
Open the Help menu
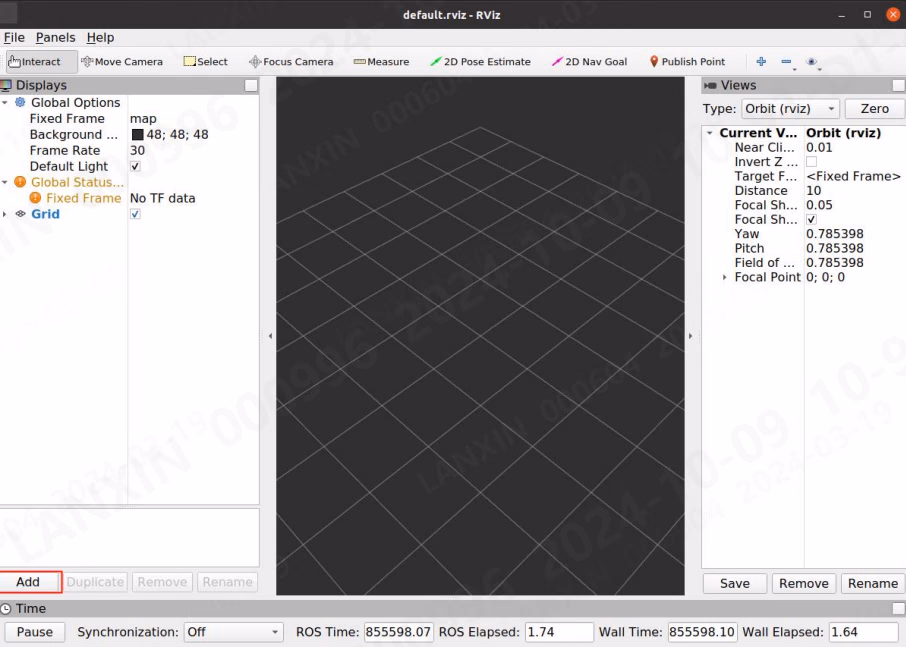pyautogui.click(x=101, y=38)
